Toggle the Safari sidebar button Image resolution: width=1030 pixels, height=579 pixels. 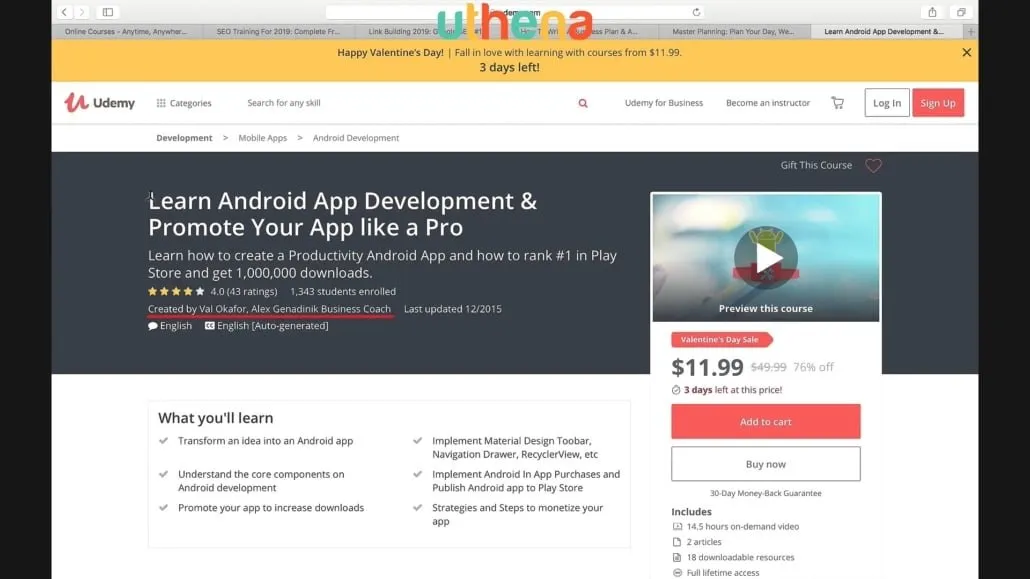point(108,12)
